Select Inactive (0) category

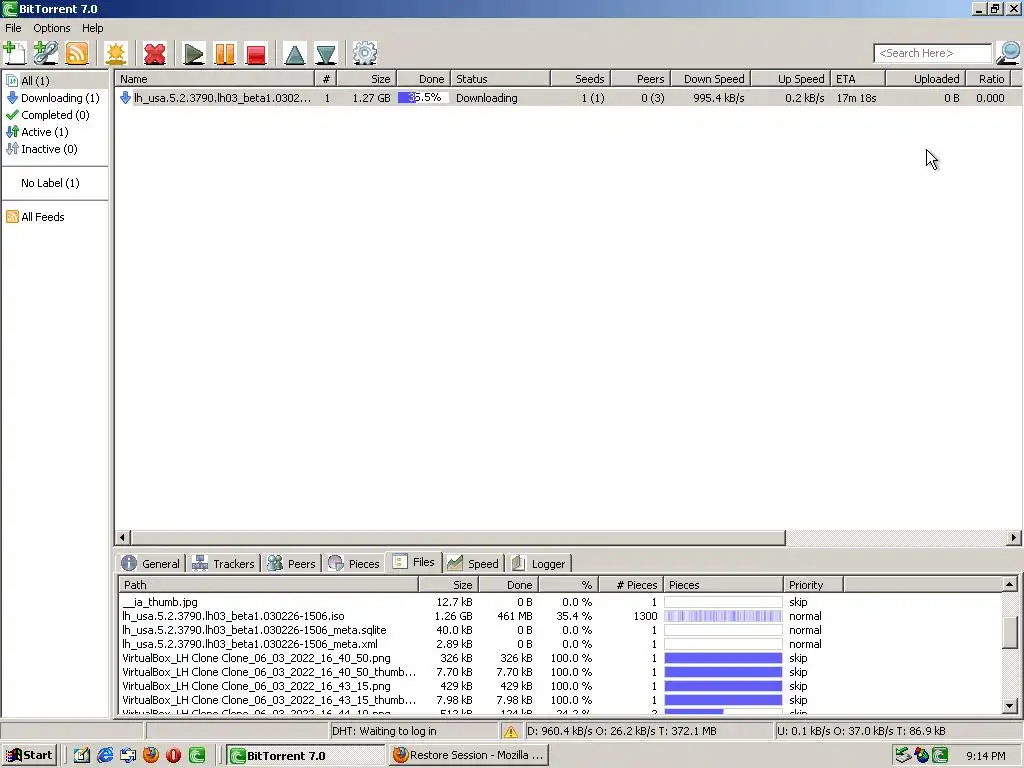click(42, 149)
